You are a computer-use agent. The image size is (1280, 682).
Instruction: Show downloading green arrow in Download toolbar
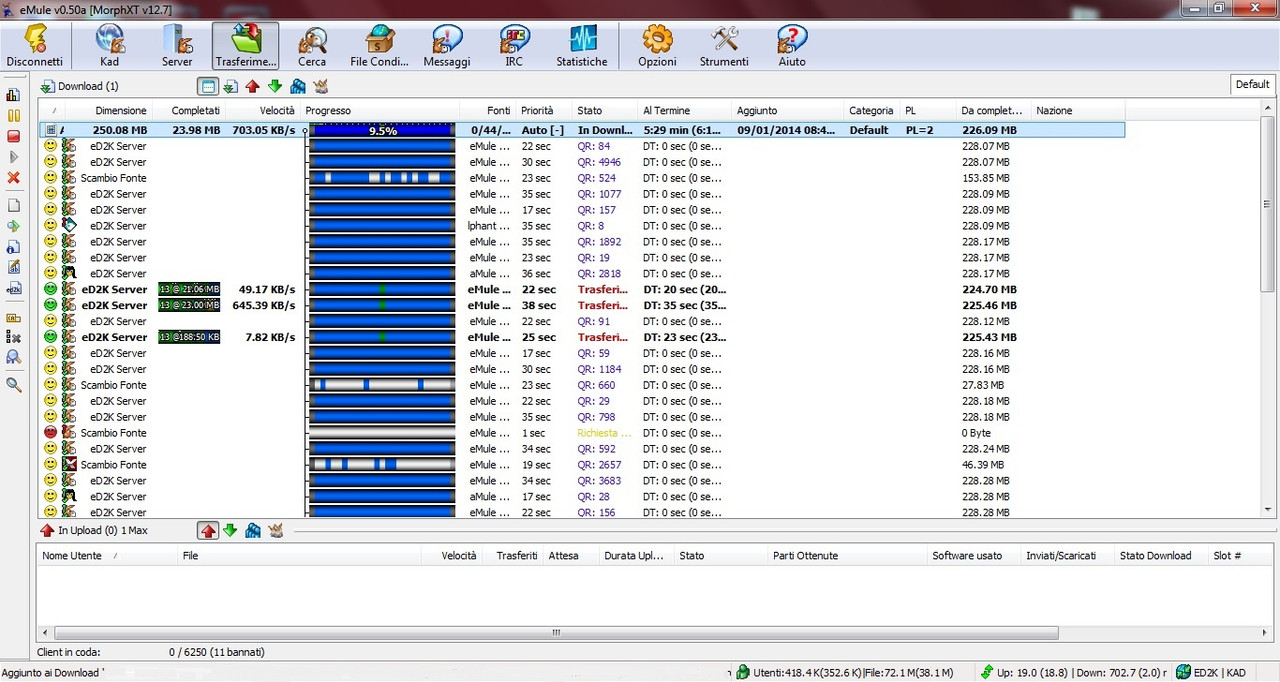[x=275, y=86]
